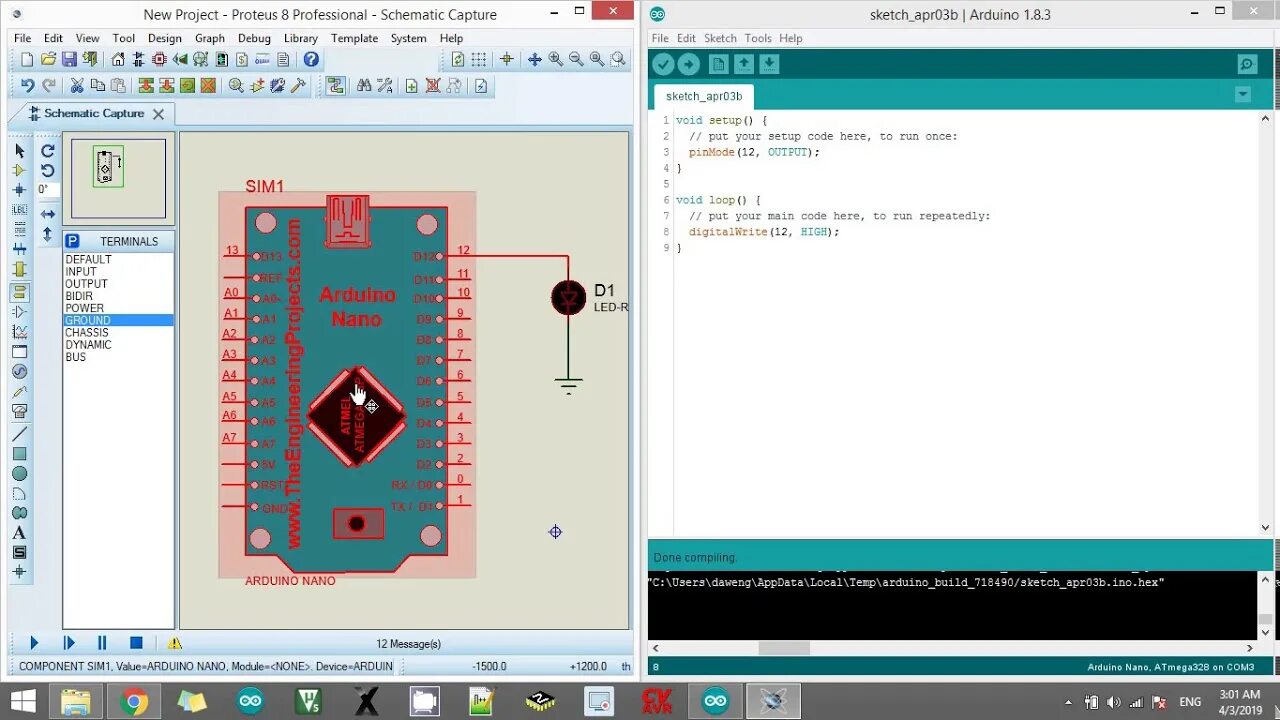Open the tab dropdown arrow in Arduino IDE
Image resolution: width=1280 pixels, height=720 pixels.
coord(1243,95)
